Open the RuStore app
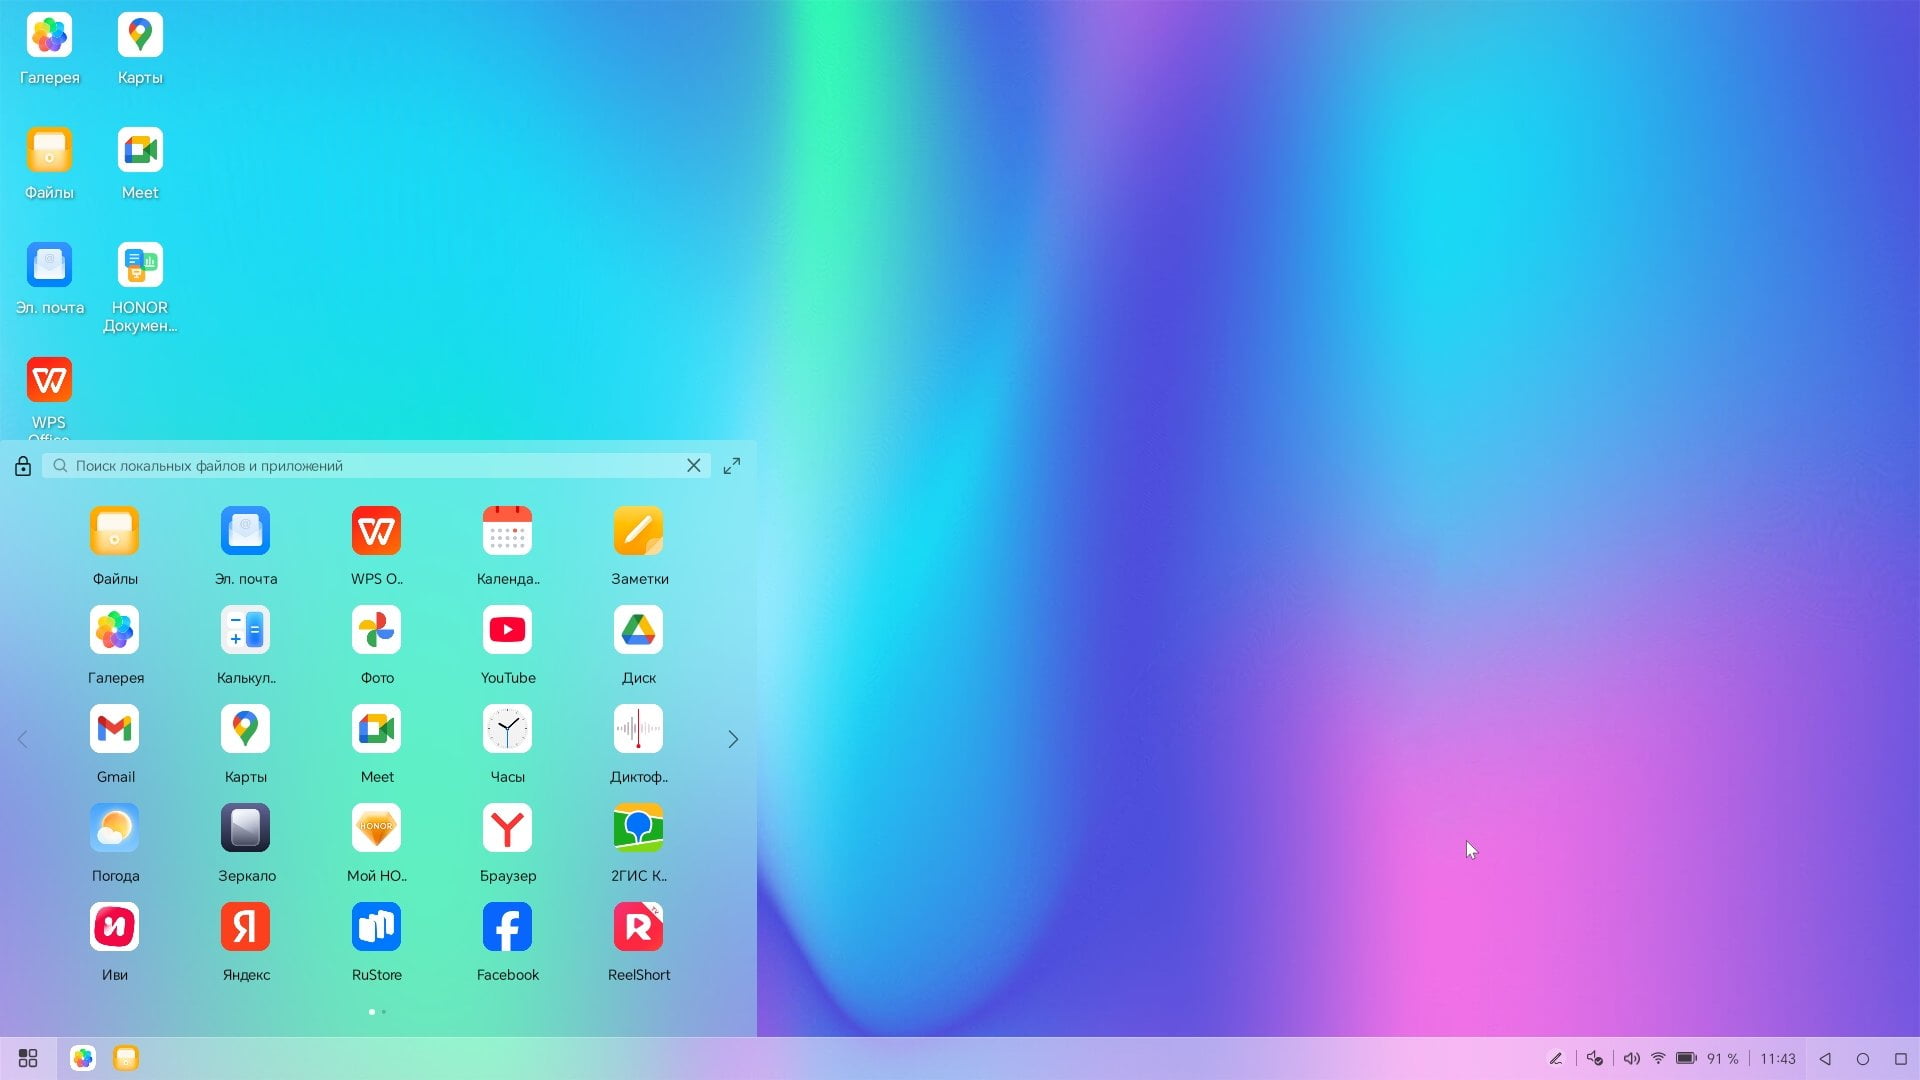1920x1080 pixels. tap(377, 941)
